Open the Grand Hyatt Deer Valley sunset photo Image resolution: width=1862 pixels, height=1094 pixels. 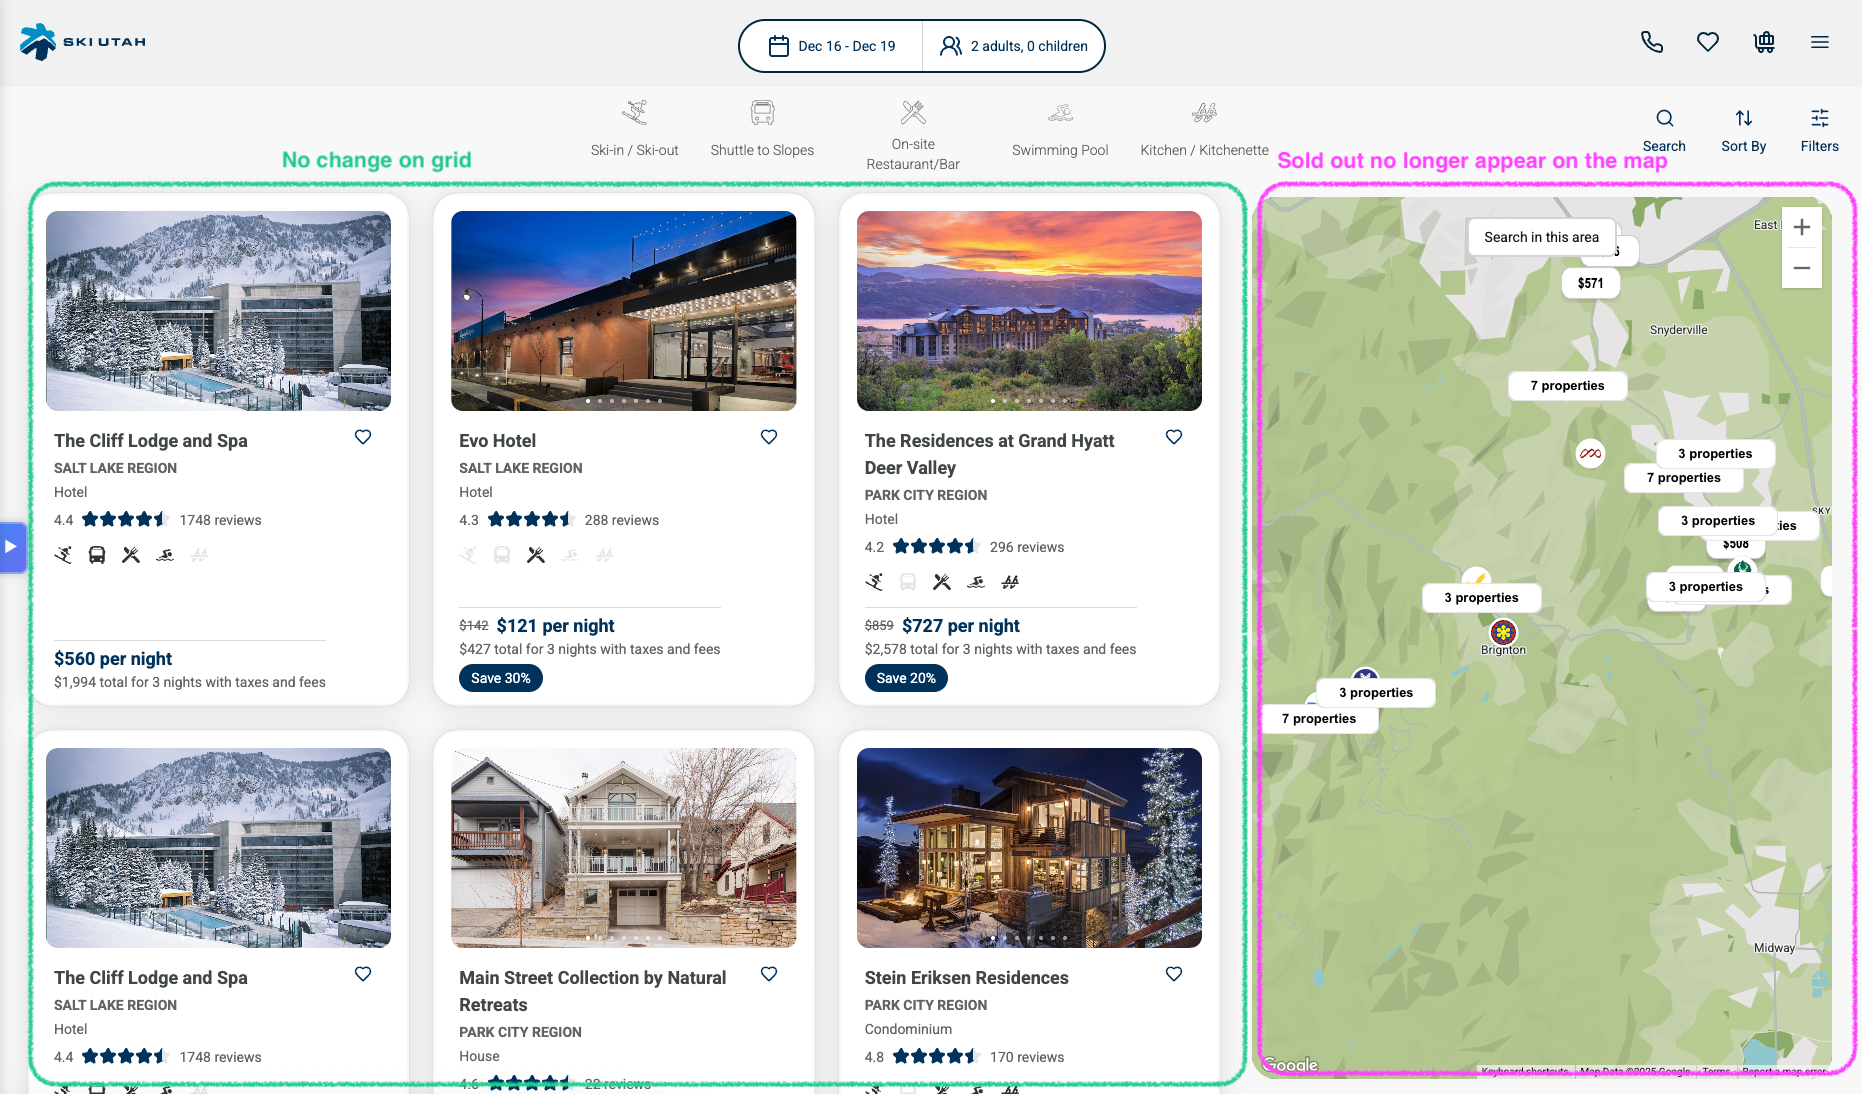pos(1029,311)
